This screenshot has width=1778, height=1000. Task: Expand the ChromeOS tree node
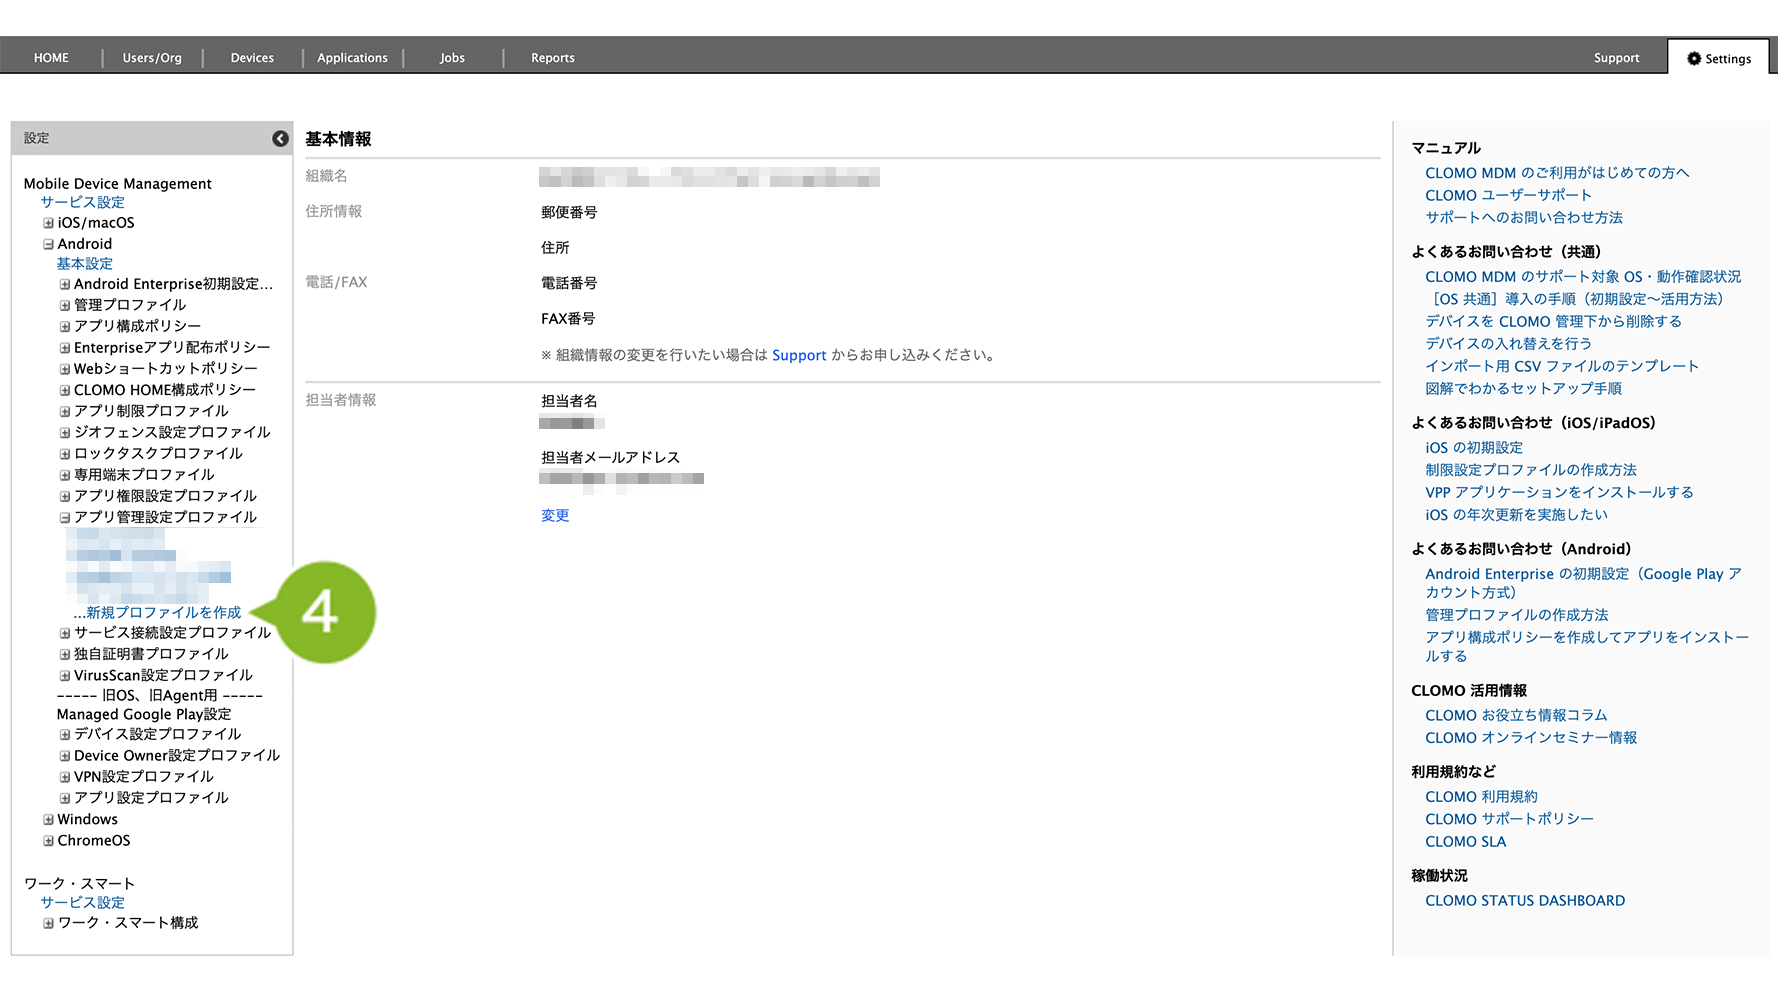tap(48, 841)
